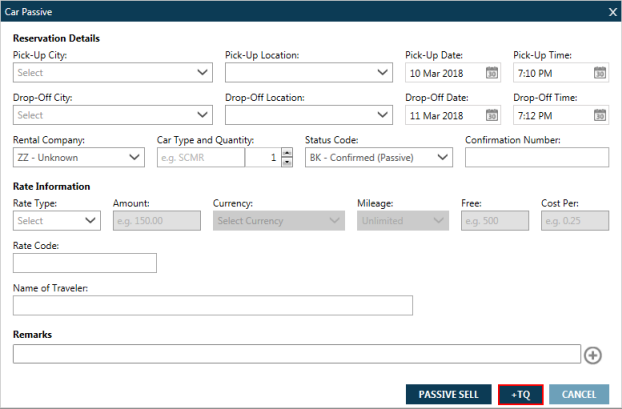Focus the Name of Traveler field

pos(212,305)
